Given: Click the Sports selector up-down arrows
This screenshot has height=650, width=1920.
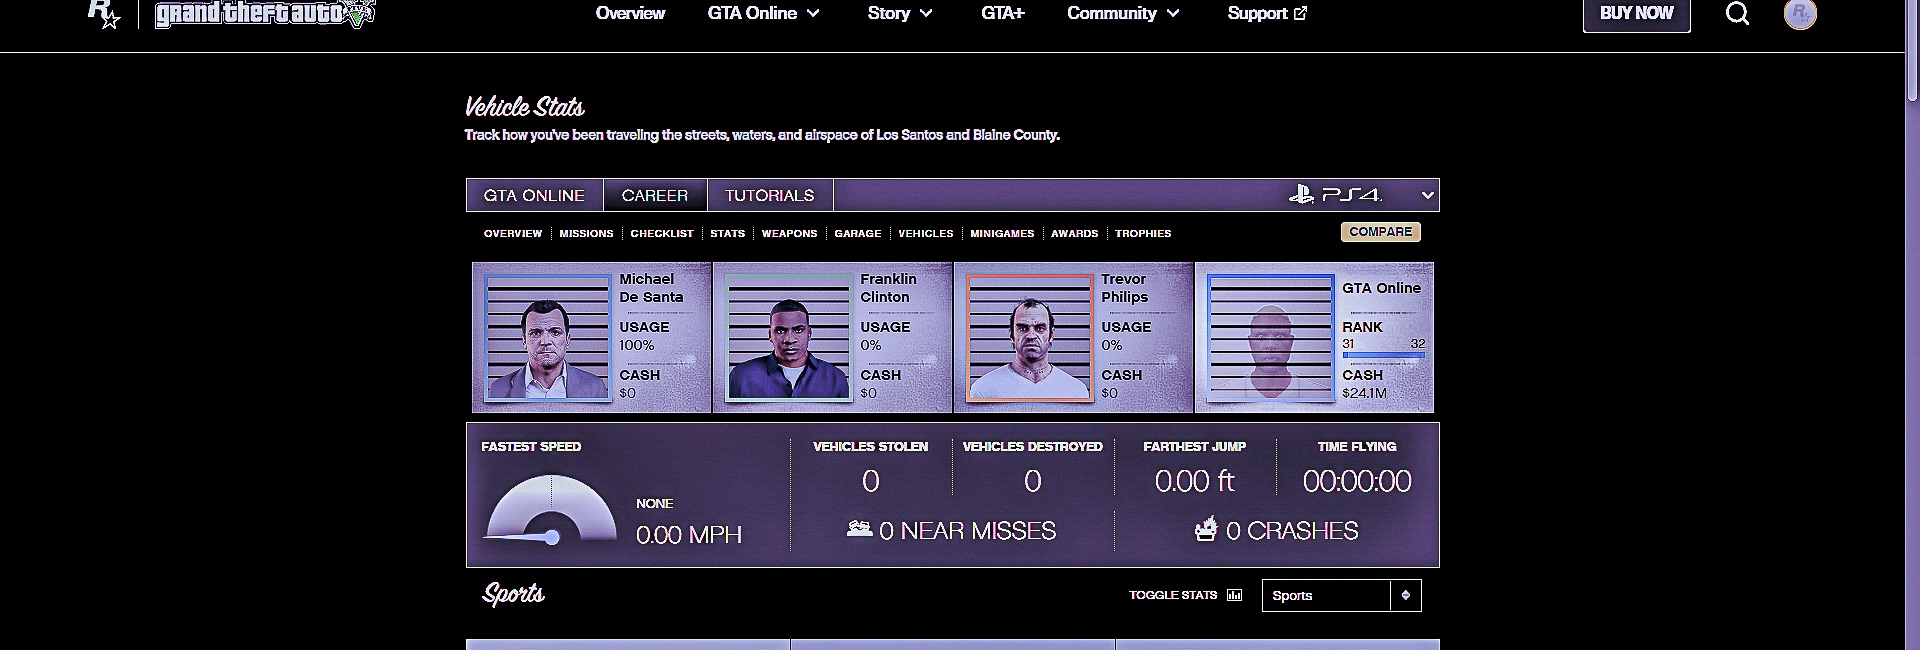Looking at the screenshot, I should [x=1405, y=595].
